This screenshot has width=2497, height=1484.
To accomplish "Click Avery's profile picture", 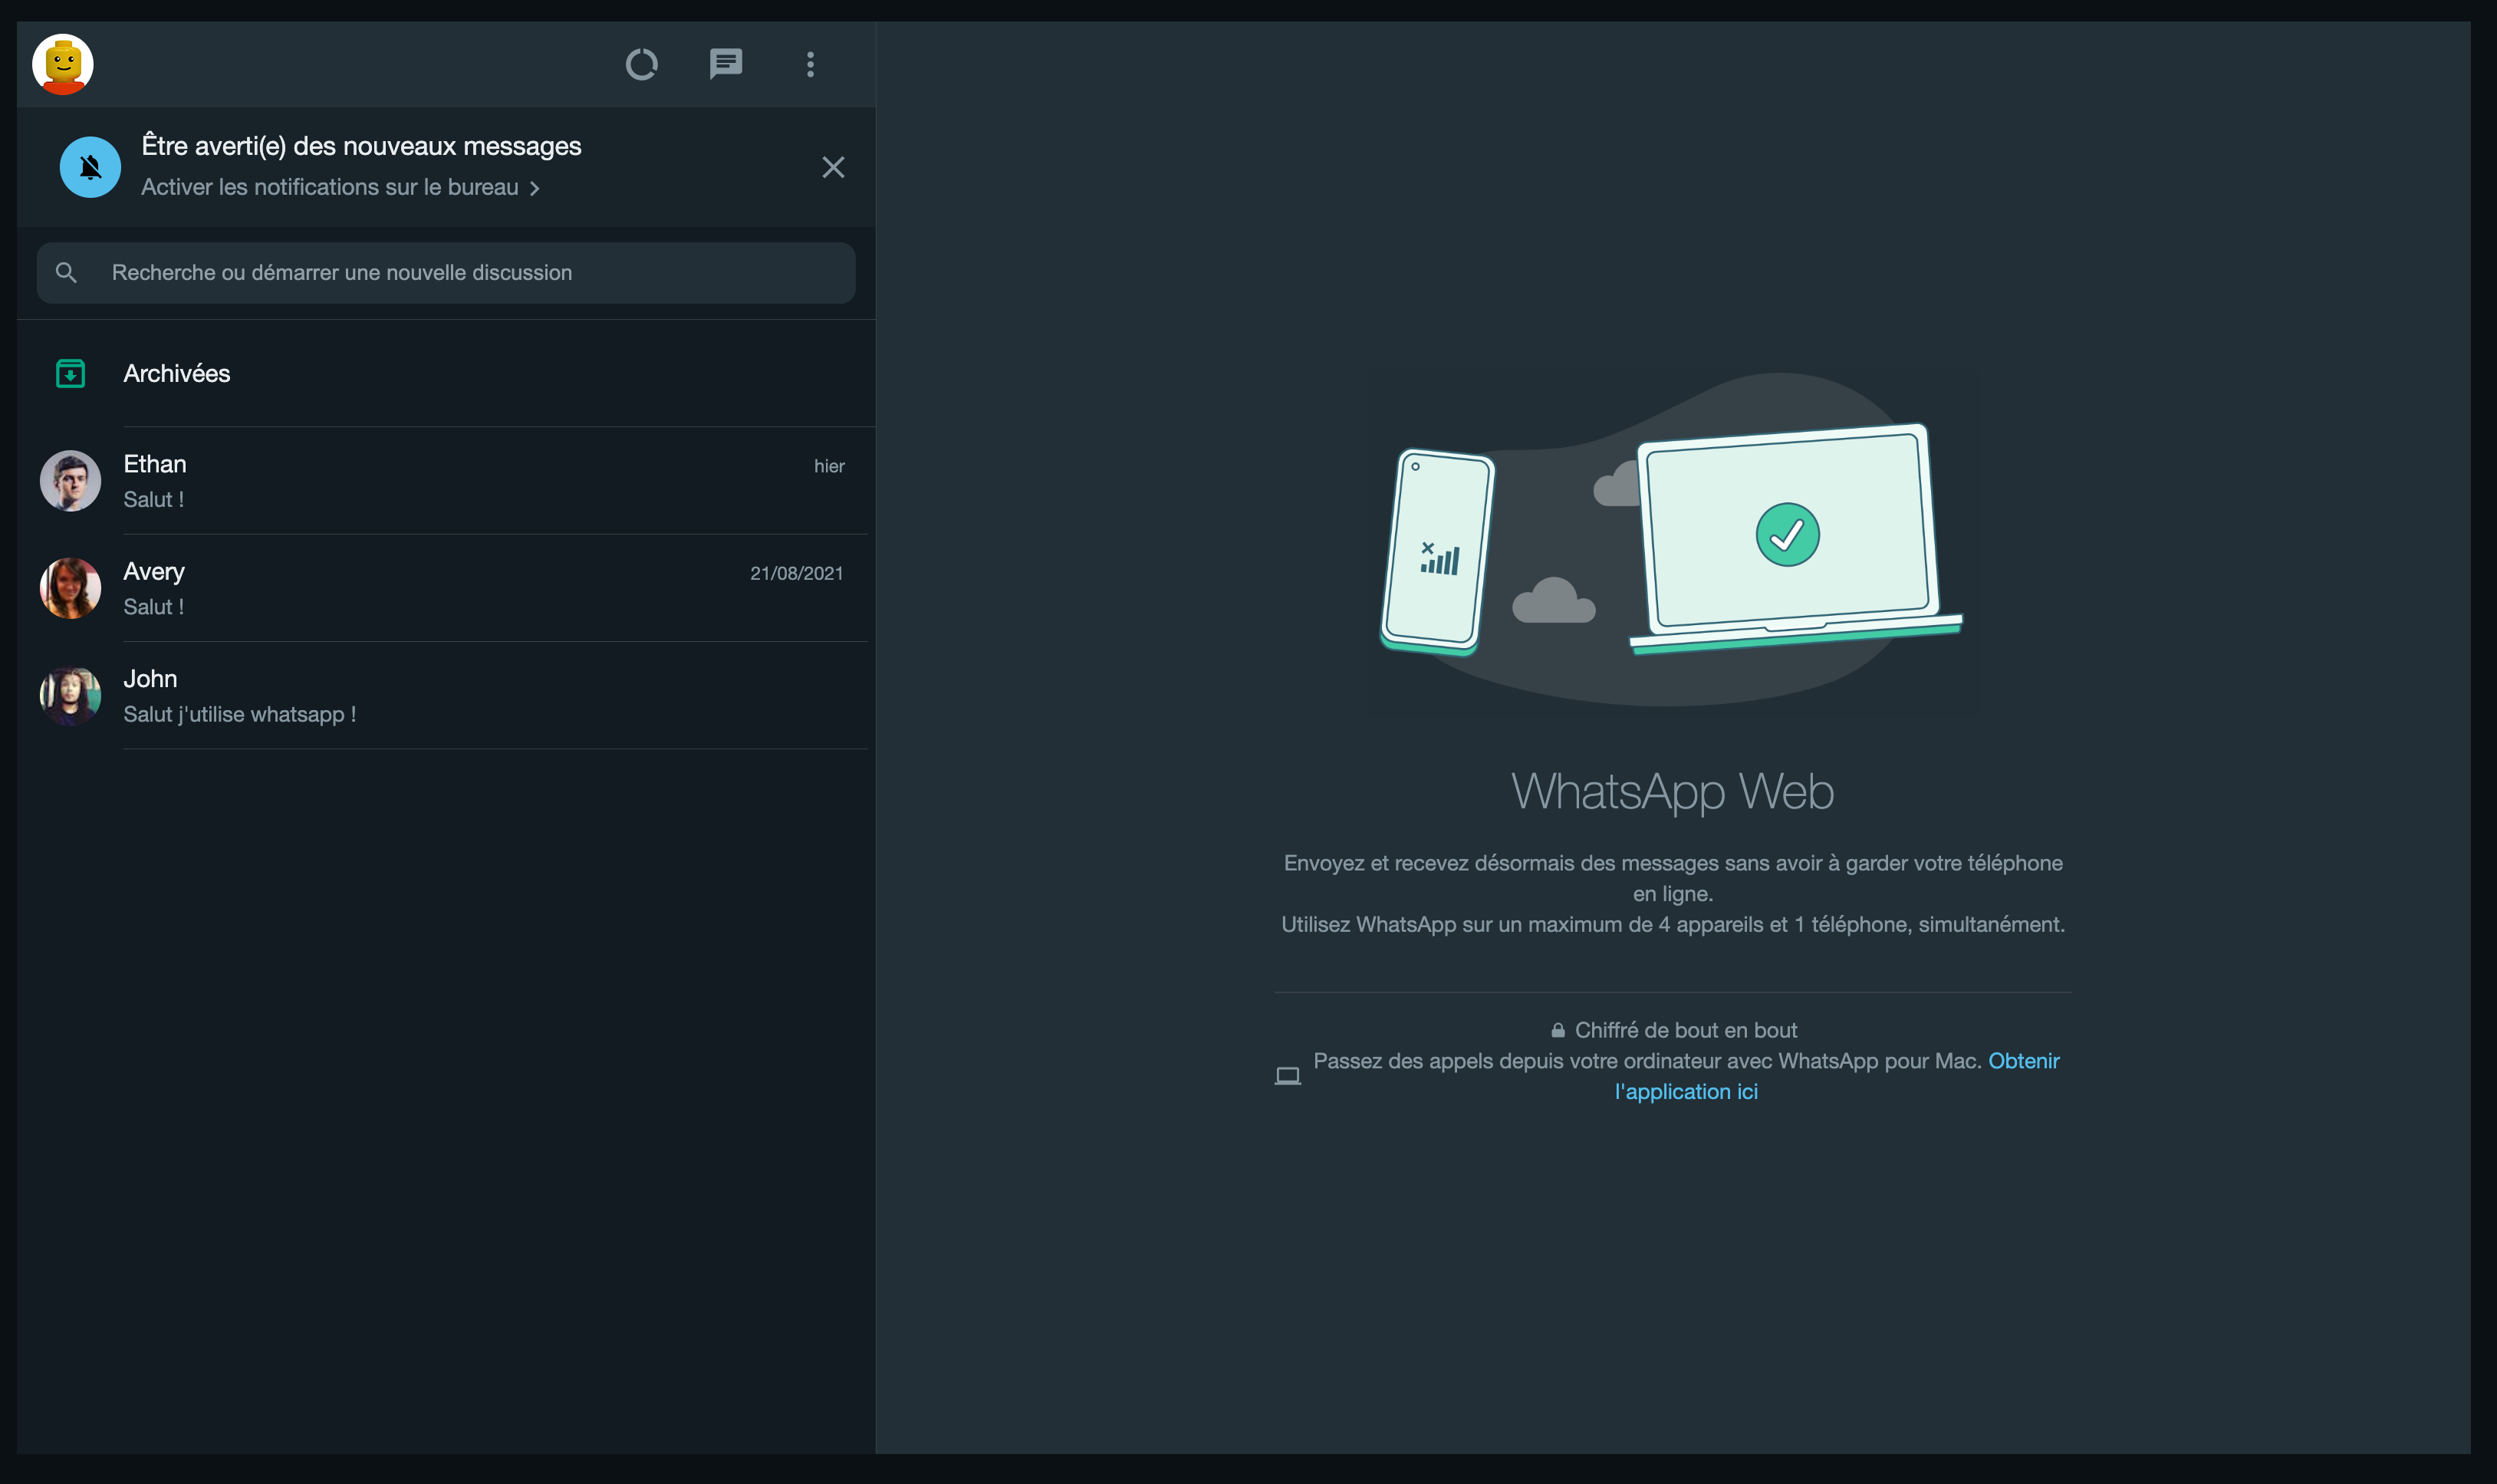I will [70, 588].
